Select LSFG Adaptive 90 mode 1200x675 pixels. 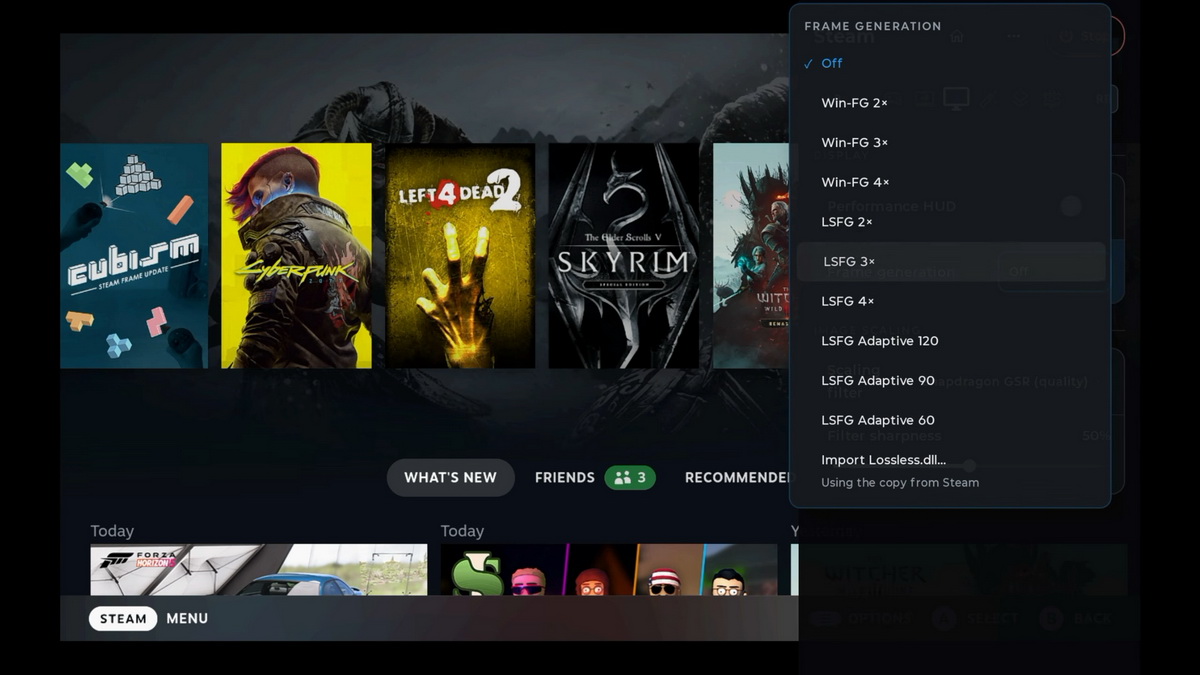coord(950,381)
